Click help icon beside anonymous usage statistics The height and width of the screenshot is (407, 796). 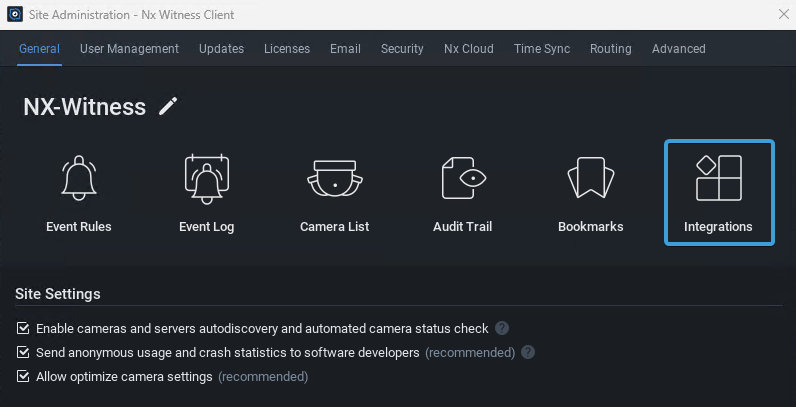[x=528, y=352]
